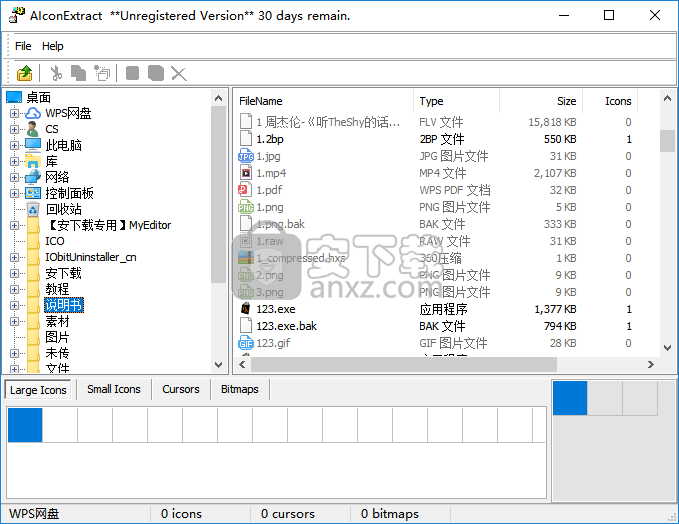Click the select all toolbar icon
679x524 pixels.
pyautogui.click(x=102, y=73)
